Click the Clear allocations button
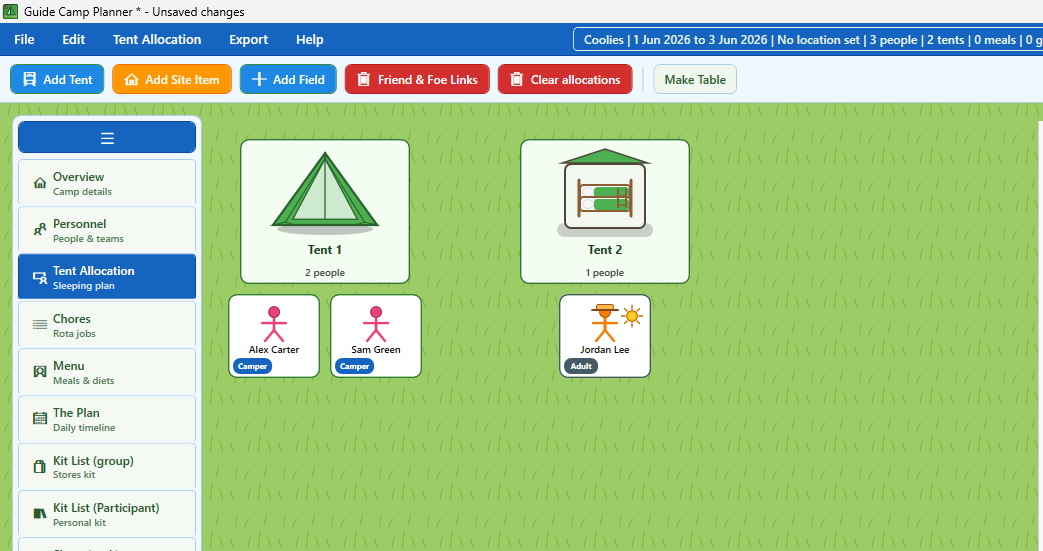 tap(565, 79)
